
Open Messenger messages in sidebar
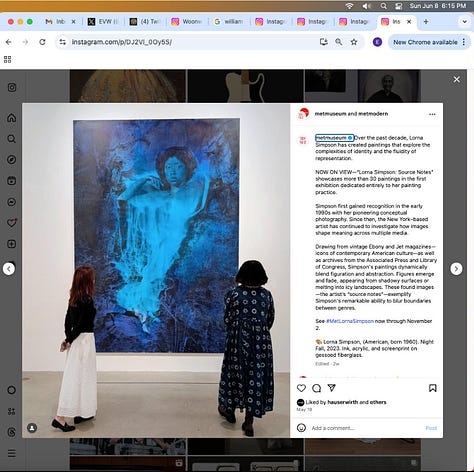pos(12,202)
